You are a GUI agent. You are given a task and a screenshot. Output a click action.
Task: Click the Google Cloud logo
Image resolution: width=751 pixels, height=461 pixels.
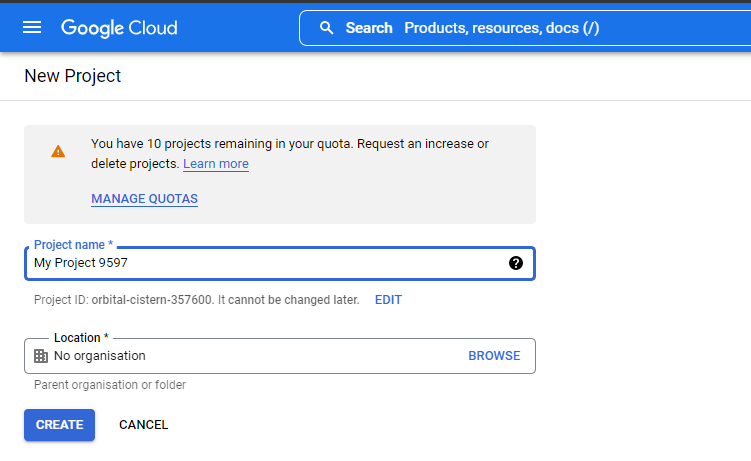[x=119, y=28]
